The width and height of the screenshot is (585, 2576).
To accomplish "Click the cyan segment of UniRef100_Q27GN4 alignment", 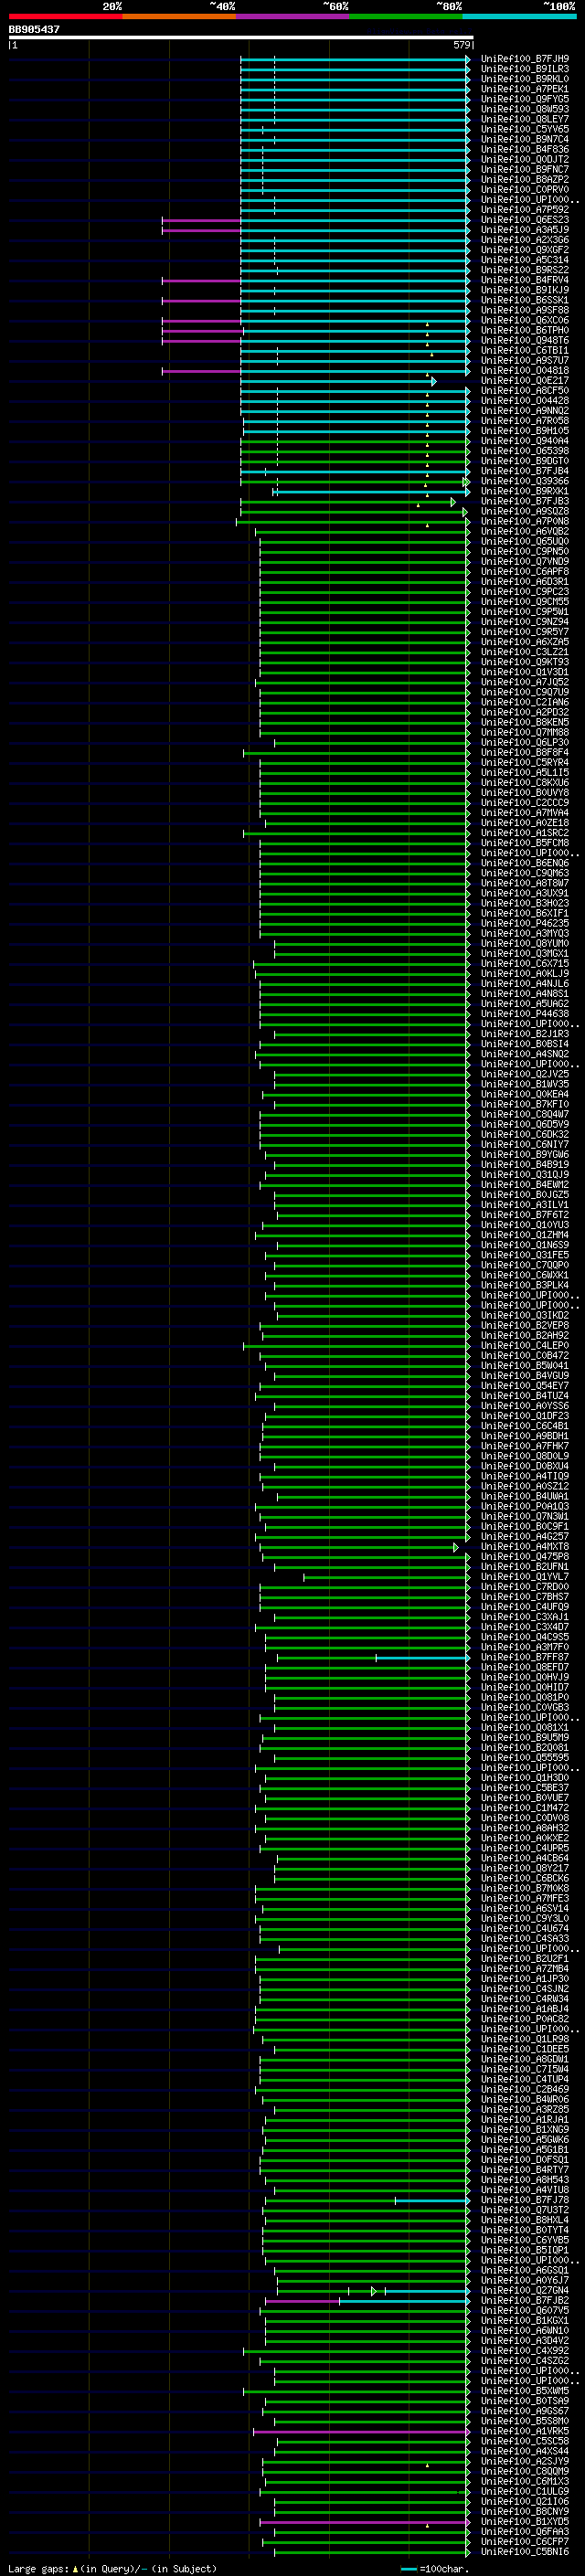I will 427,2291.
